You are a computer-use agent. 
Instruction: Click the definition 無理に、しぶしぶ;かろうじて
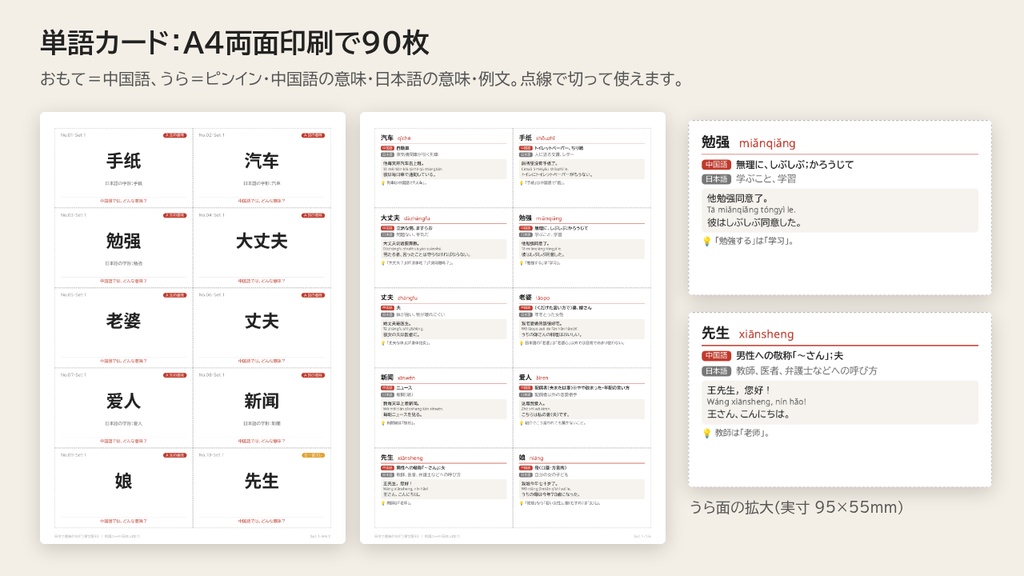tap(794, 165)
